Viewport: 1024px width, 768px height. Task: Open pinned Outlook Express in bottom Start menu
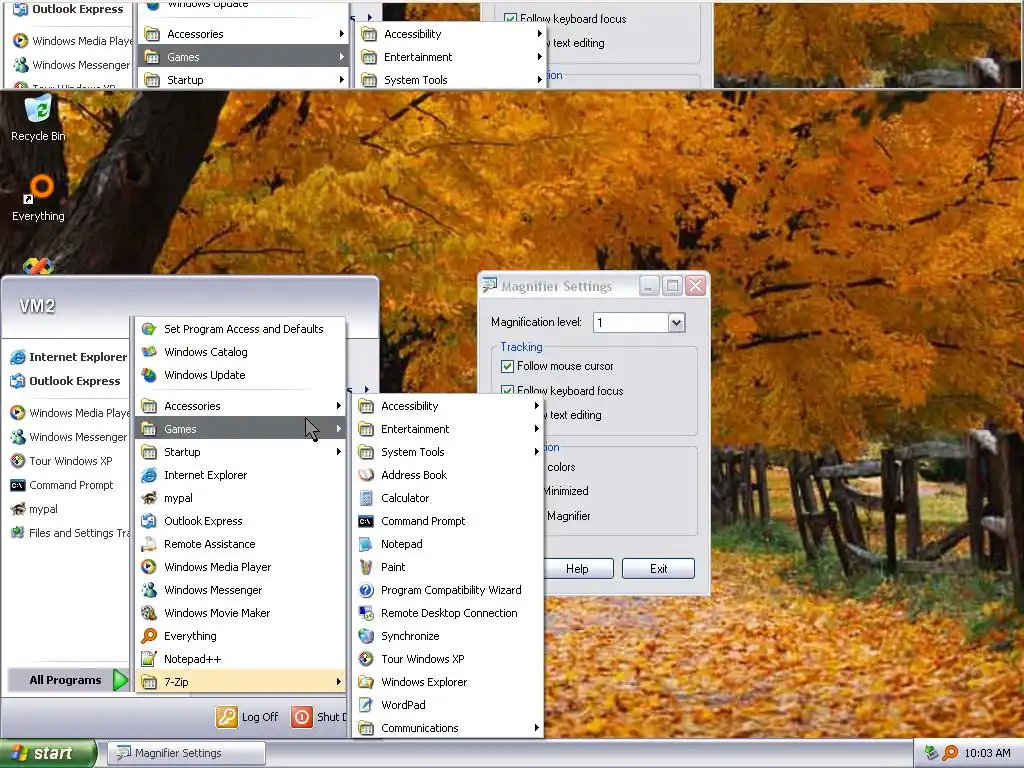[x=68, y=381]
